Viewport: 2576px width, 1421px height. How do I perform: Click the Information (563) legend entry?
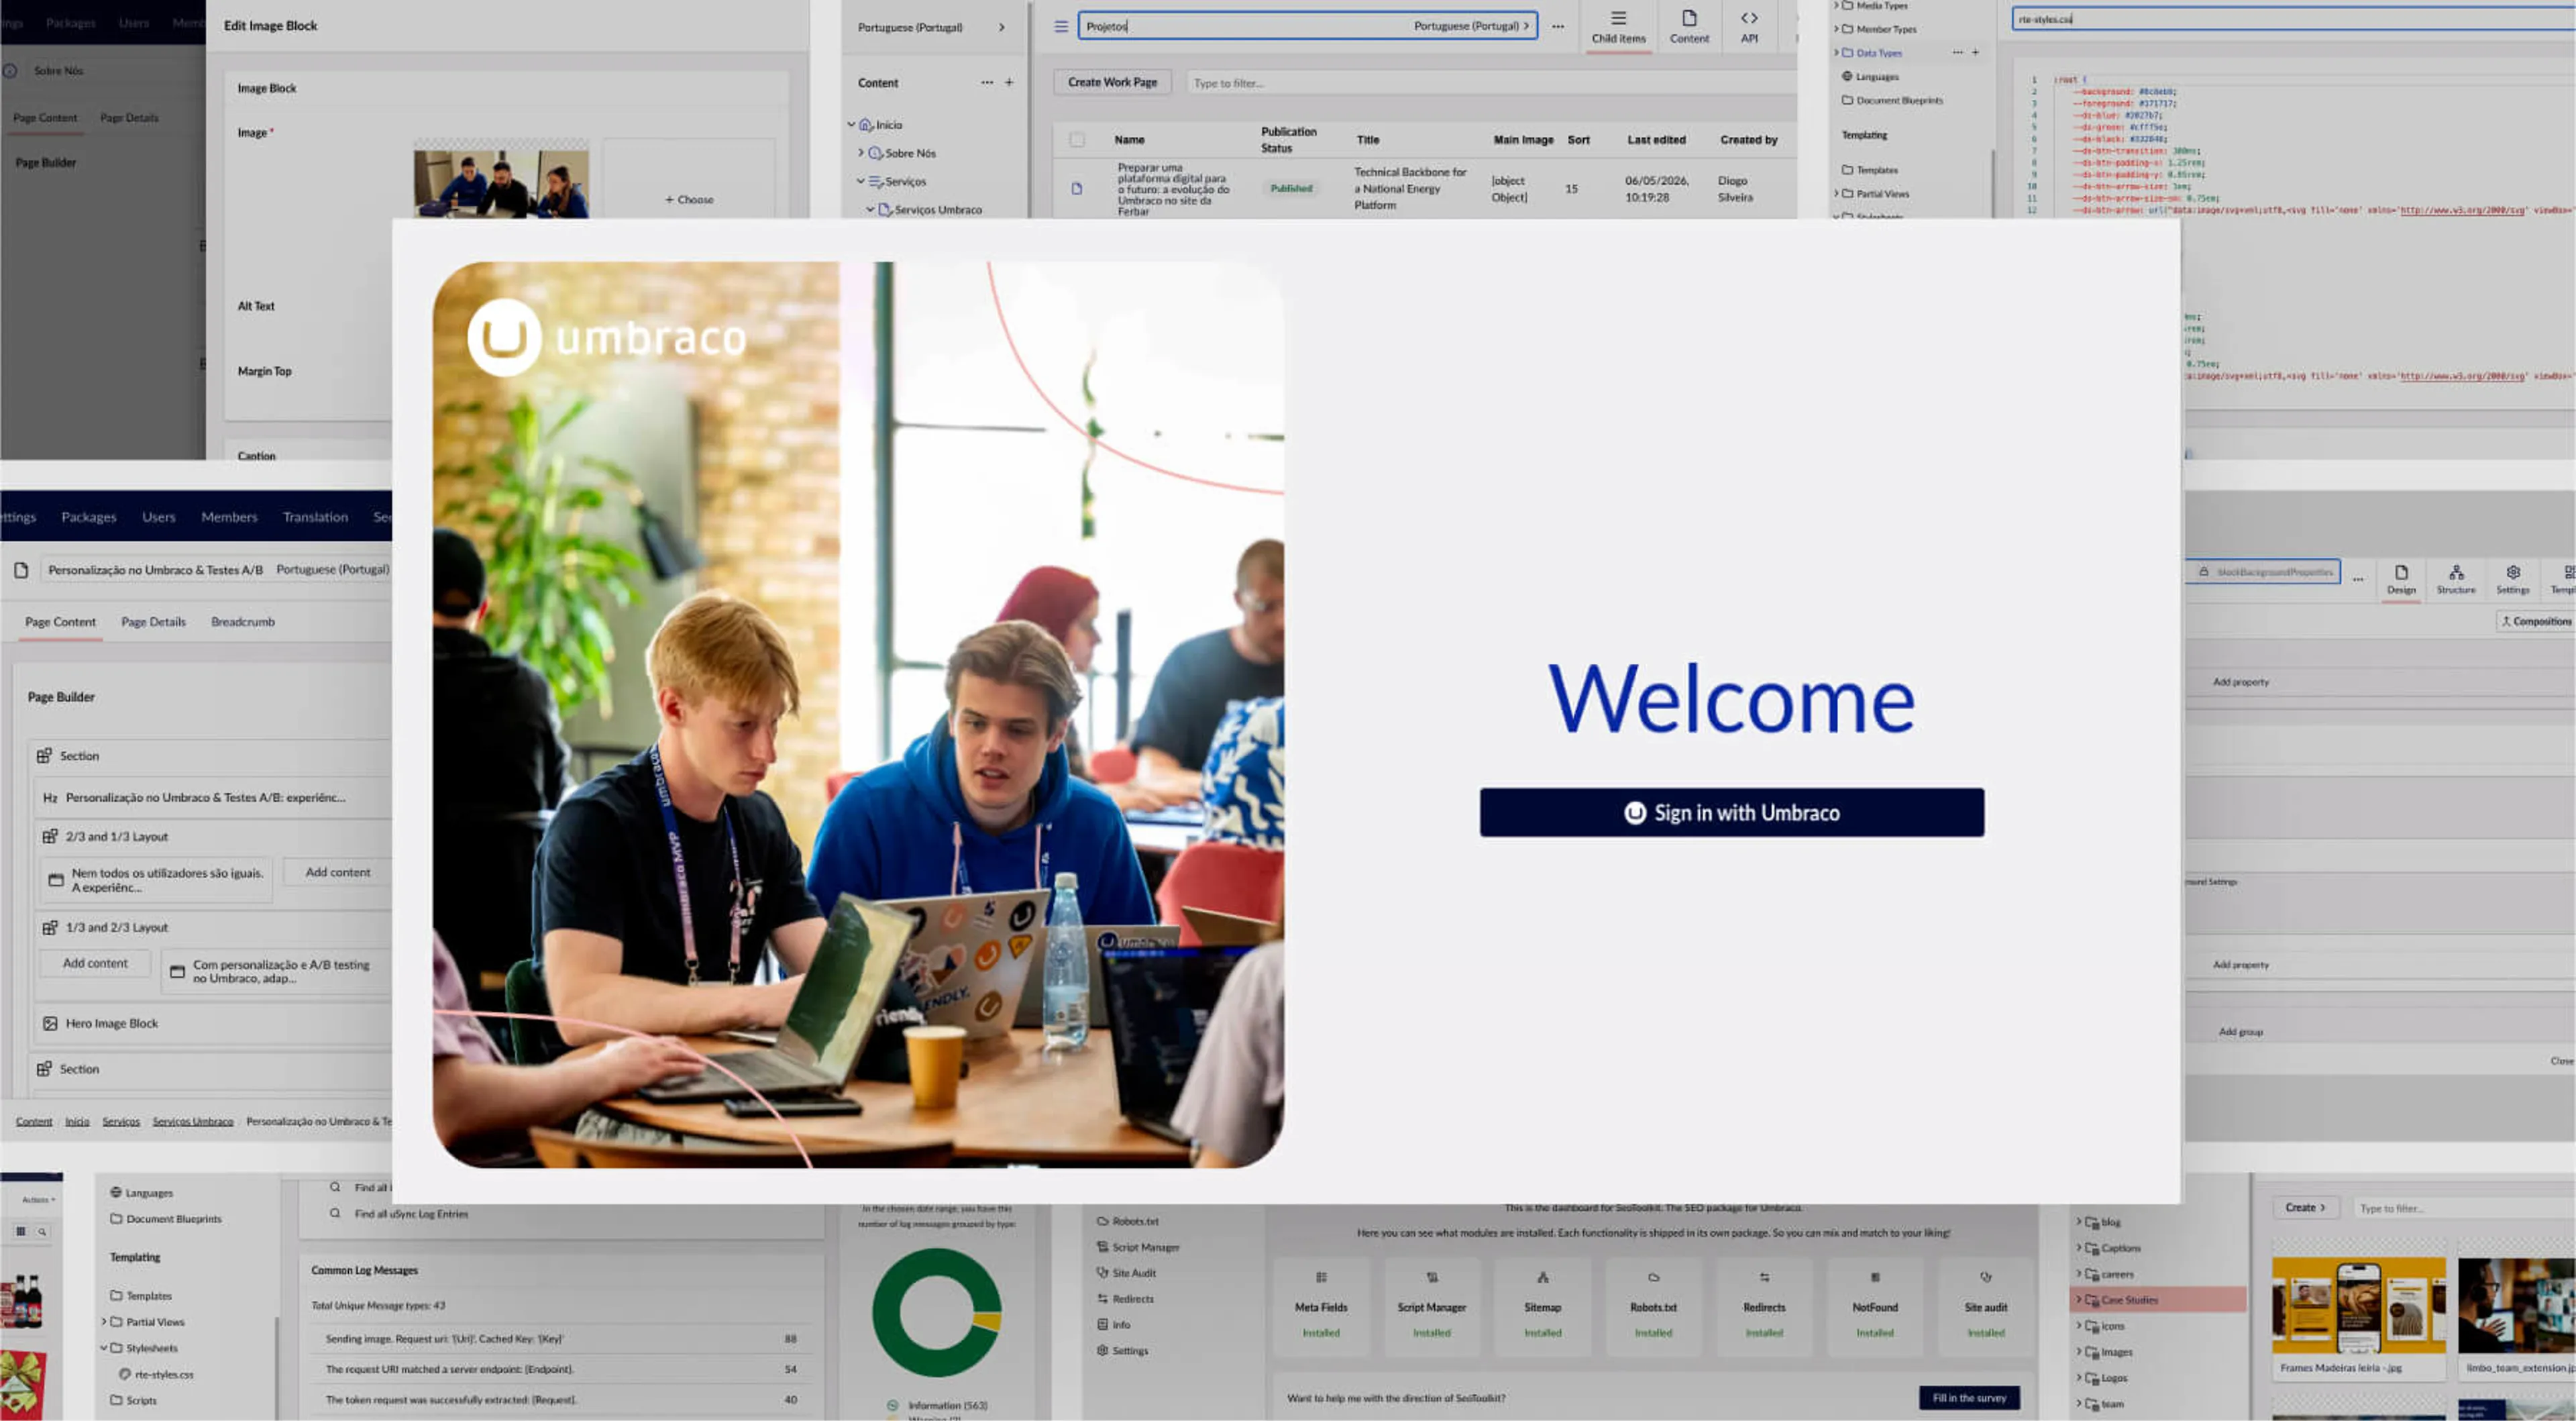click(x=938, y=1405)
